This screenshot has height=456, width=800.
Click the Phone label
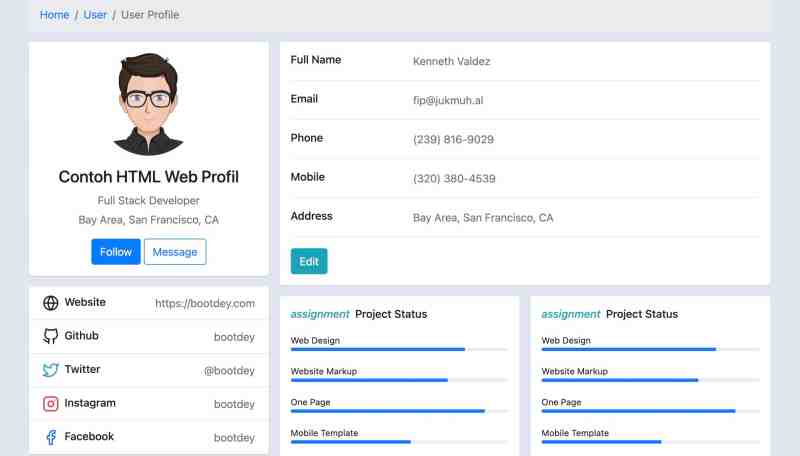click(307, 138)
